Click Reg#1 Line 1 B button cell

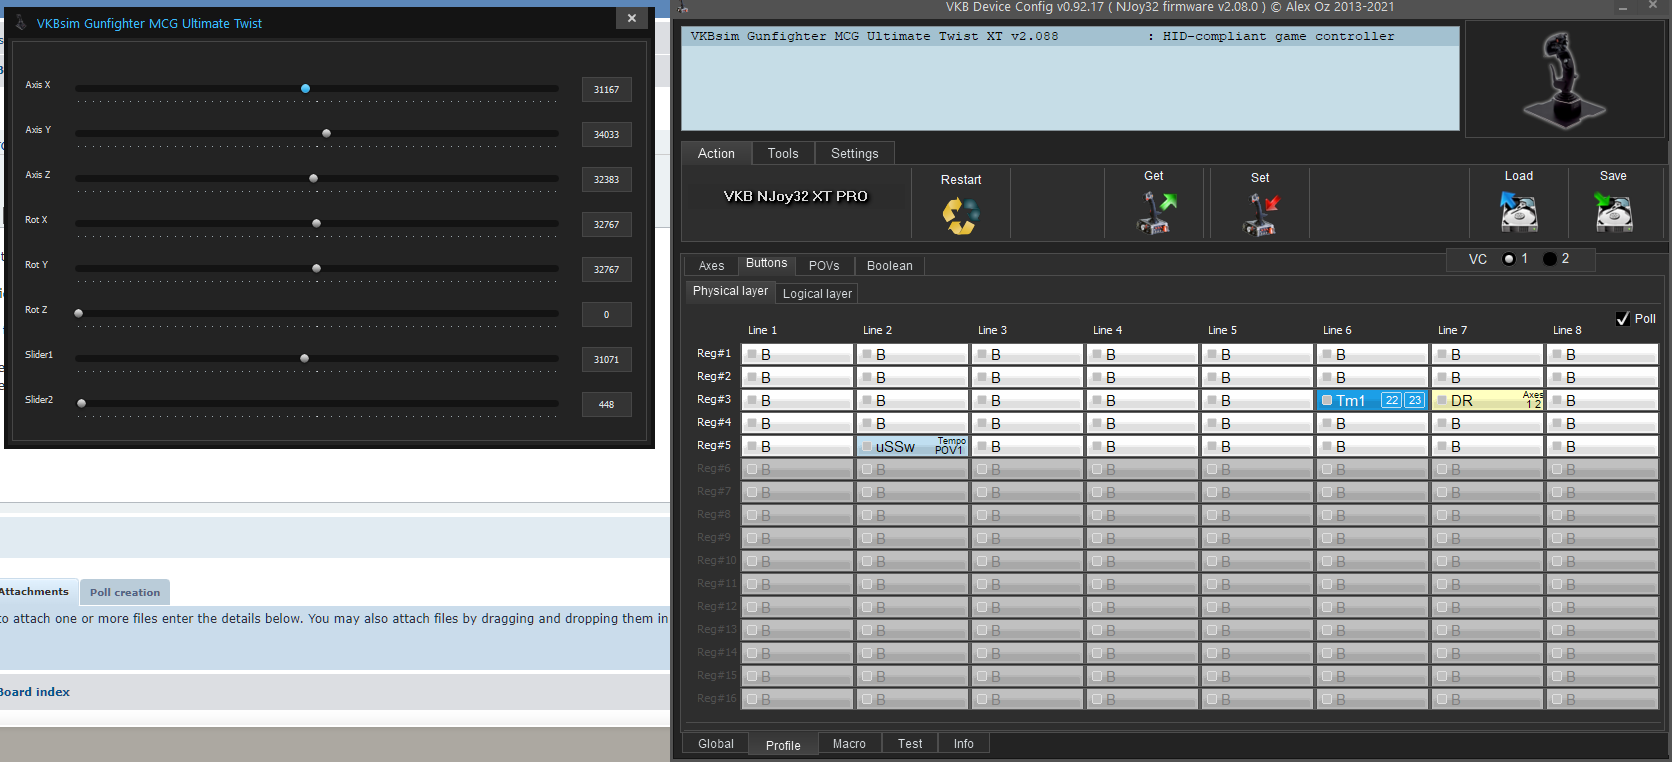(x=797, y=354)
